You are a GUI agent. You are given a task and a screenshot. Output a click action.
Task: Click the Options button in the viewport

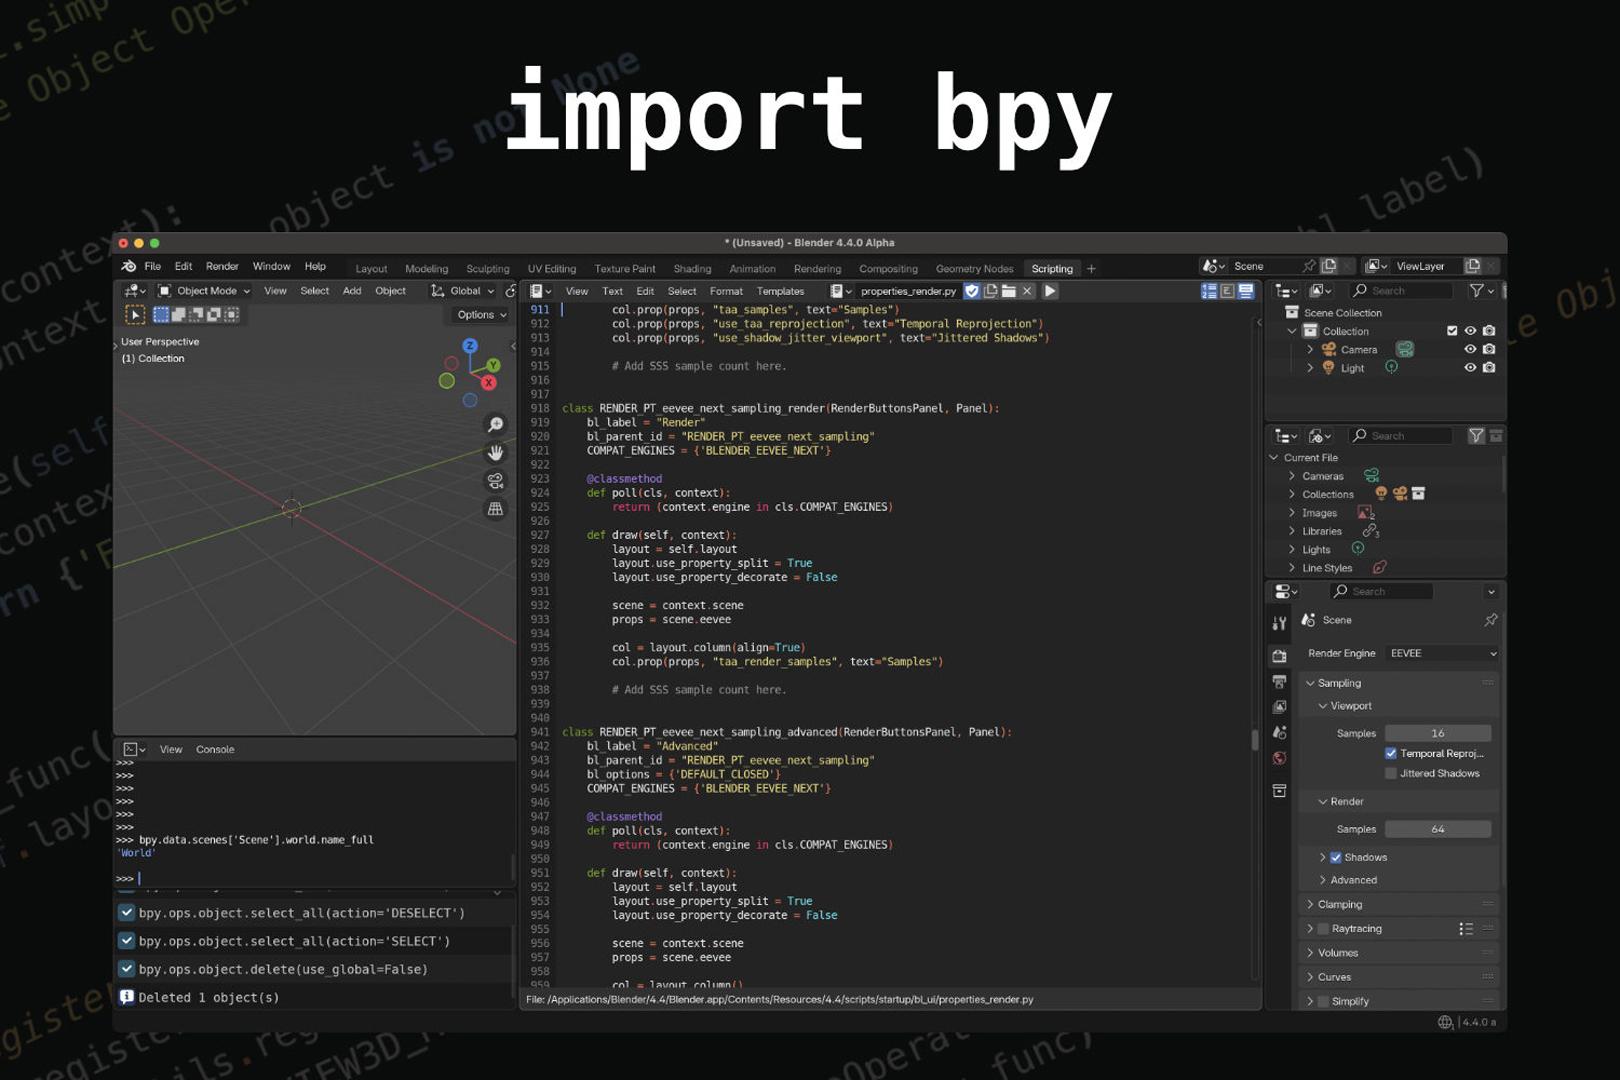tap(479, 314)
